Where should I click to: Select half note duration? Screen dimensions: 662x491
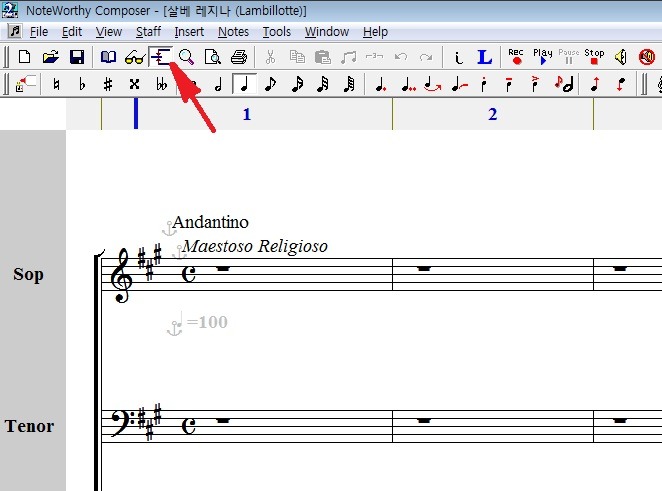point(218,84)
